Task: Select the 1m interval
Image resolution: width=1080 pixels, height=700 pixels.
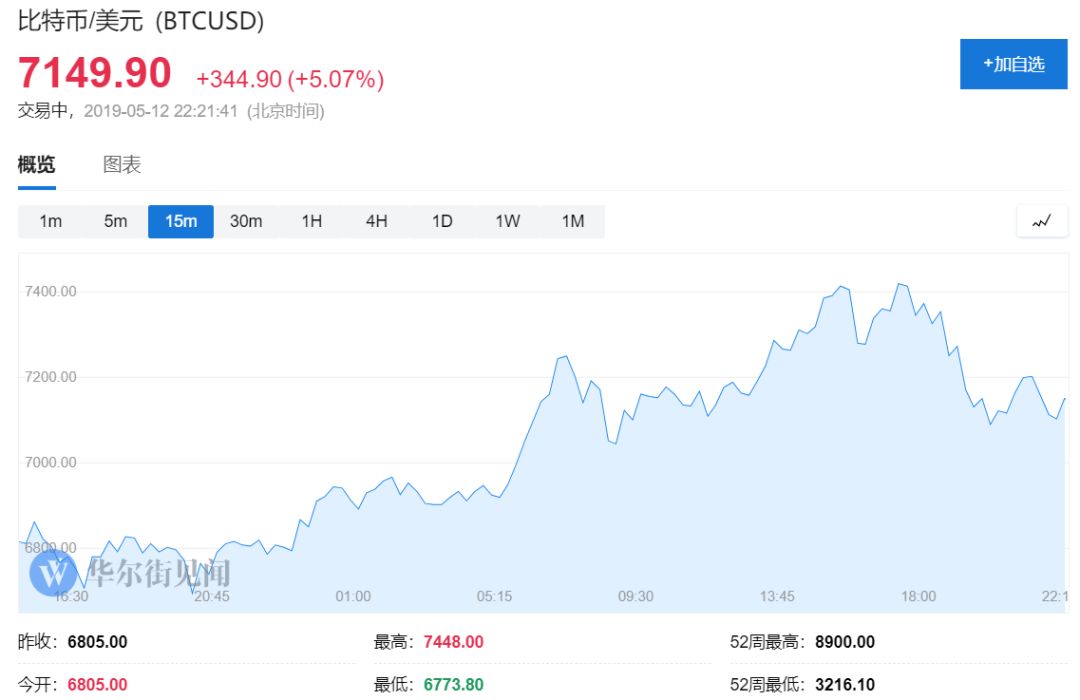Action: coord(50,221)
